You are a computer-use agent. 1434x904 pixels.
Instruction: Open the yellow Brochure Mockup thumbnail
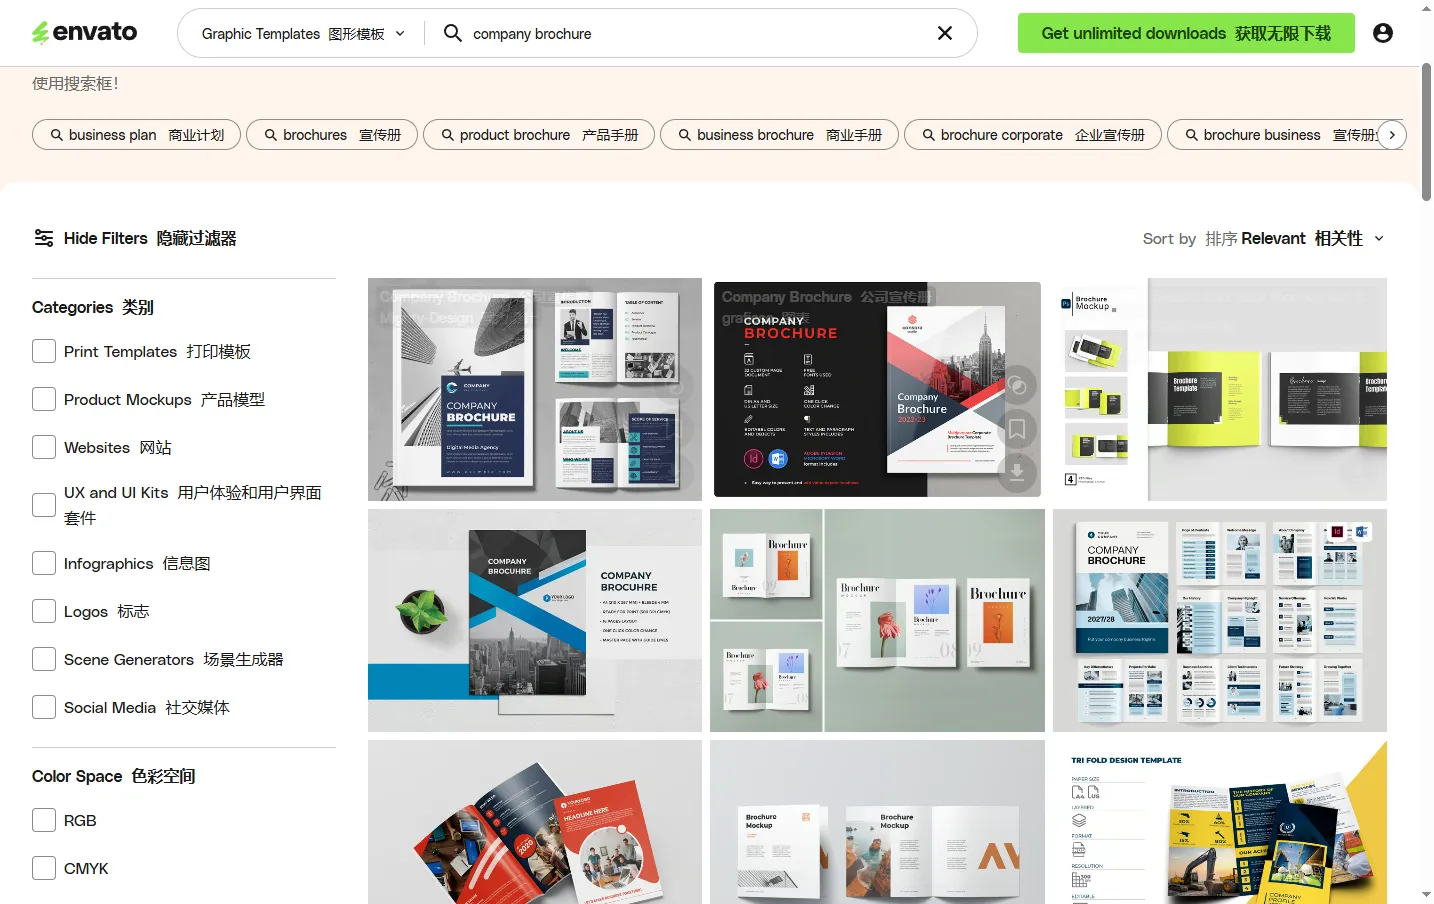(x=1219, y=389)
